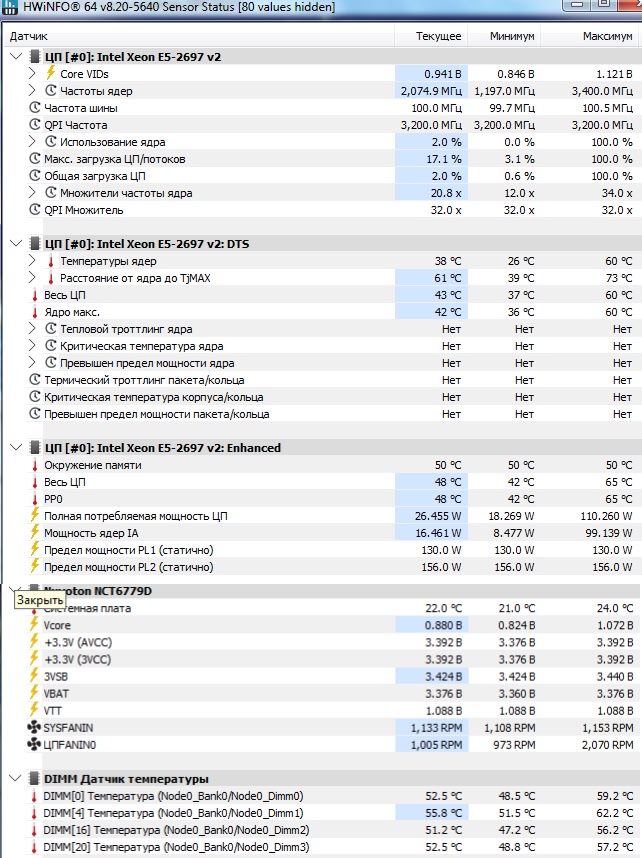Click the Минимум column header
The width and height of the screenshot is (642, 858).
point(504,36)
